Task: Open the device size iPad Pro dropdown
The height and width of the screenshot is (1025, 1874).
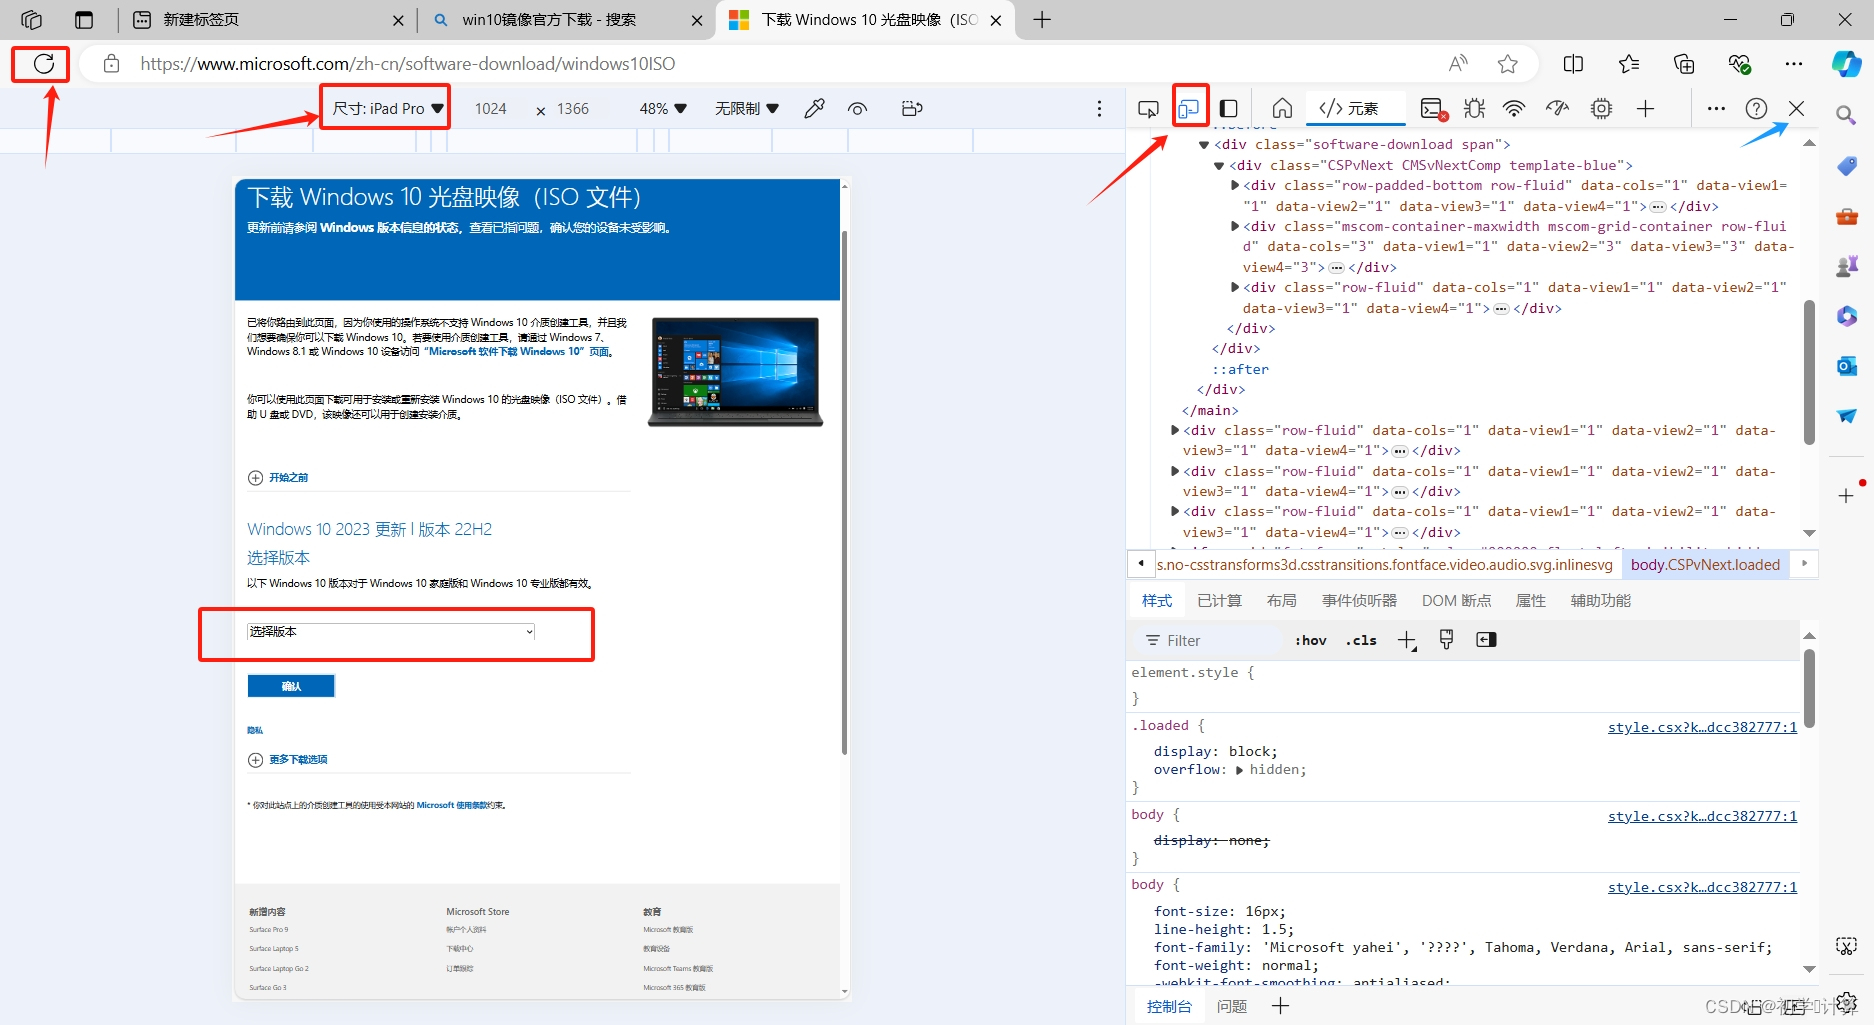Action: (387, 108)
